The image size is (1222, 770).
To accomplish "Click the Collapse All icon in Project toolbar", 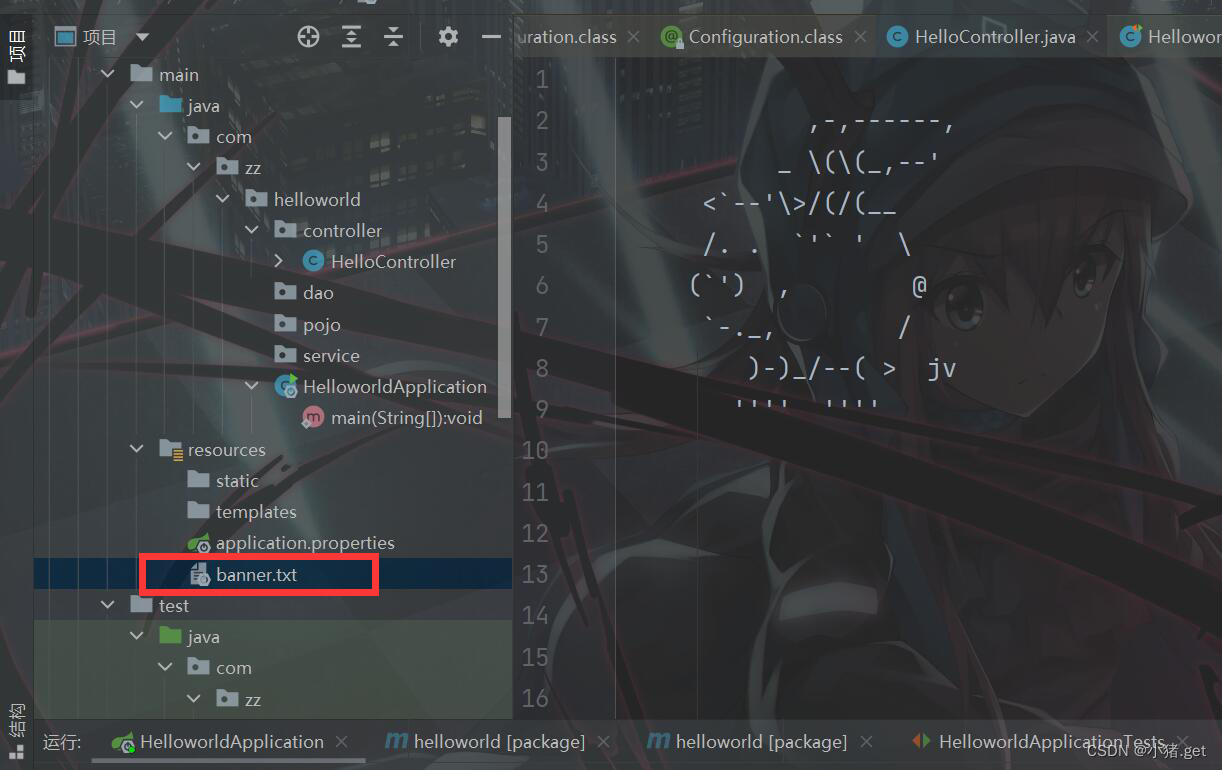I will [393, 36].
